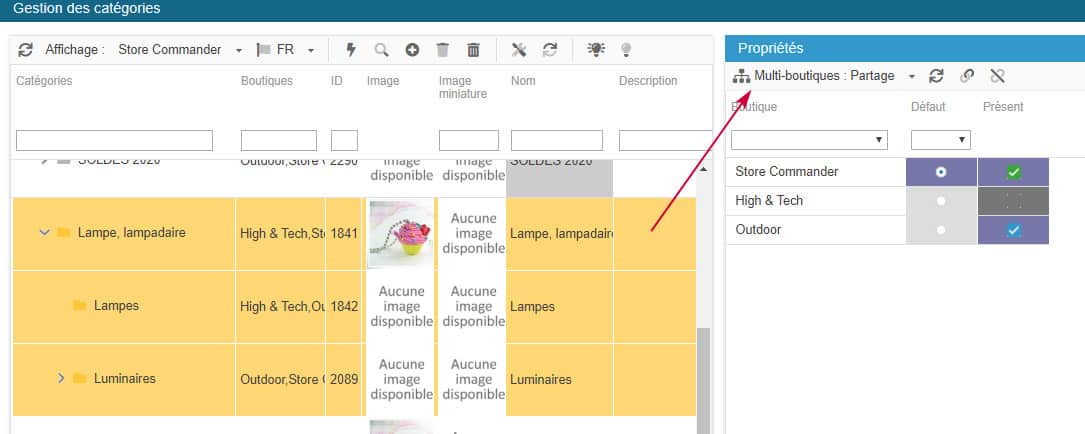This screenshot has width=1085, height=434.
Task: Click the lit light bulb icon
Action: pos(596,50)
